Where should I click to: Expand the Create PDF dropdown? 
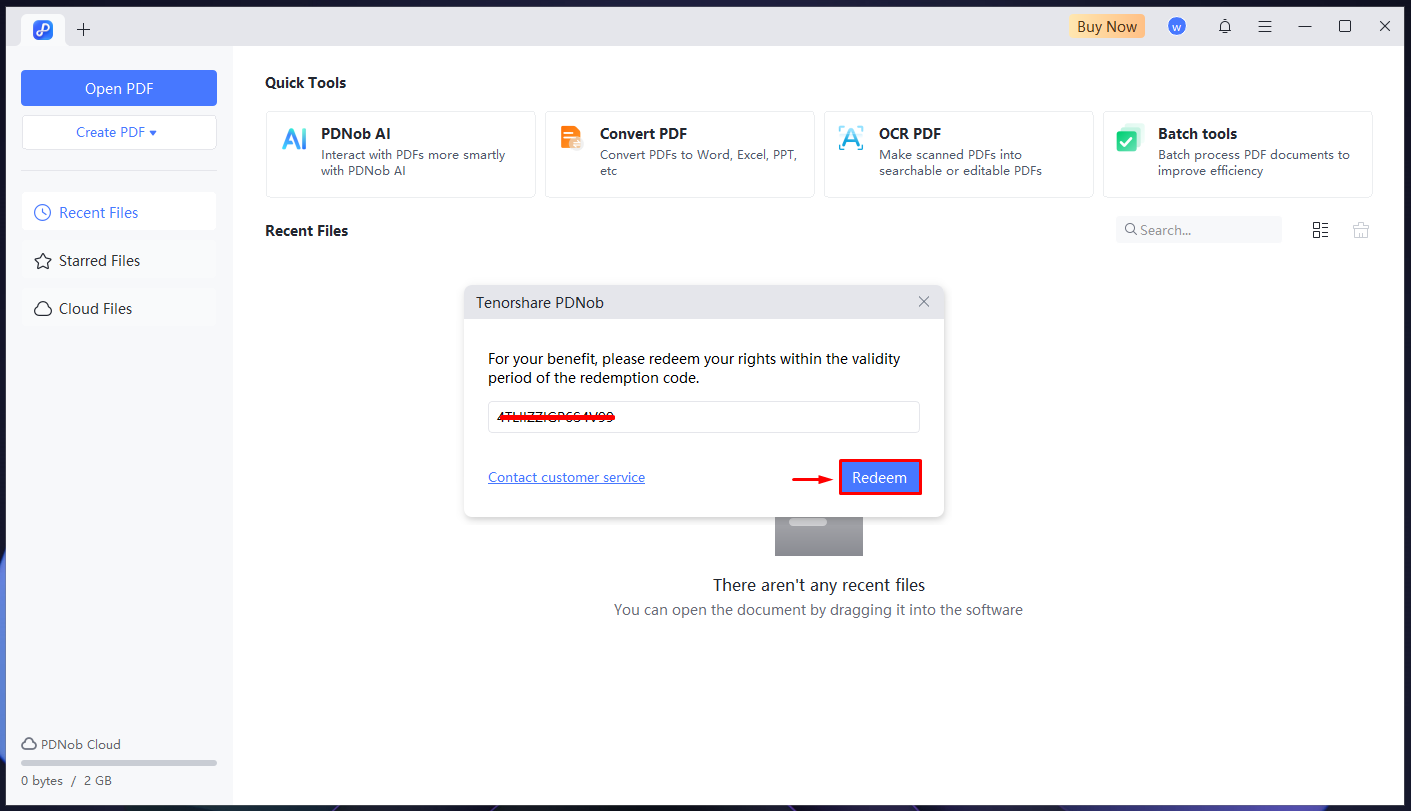(x=119, y=132)
